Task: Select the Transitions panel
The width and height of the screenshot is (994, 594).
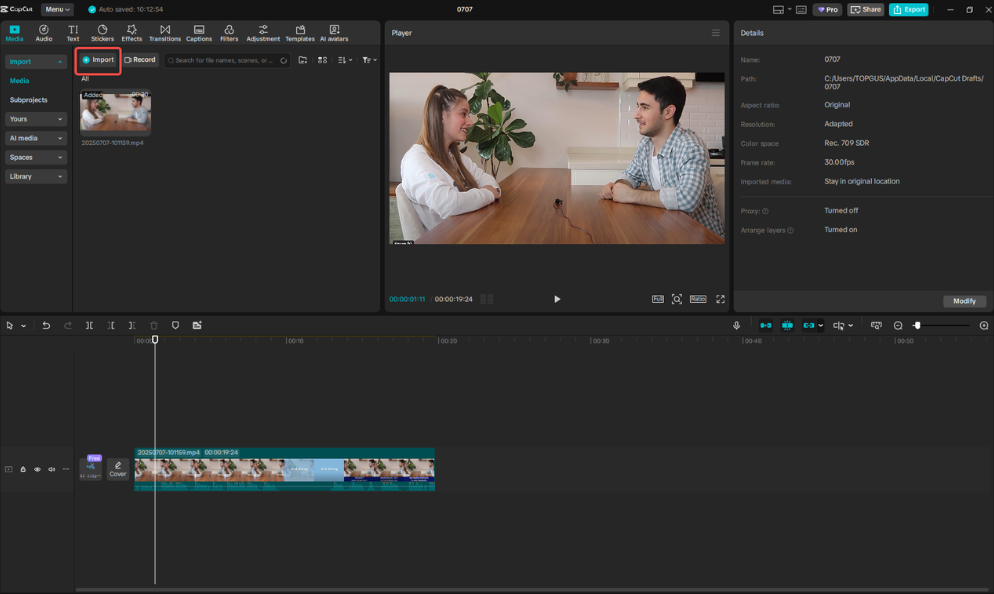Action: click(164, 31)
